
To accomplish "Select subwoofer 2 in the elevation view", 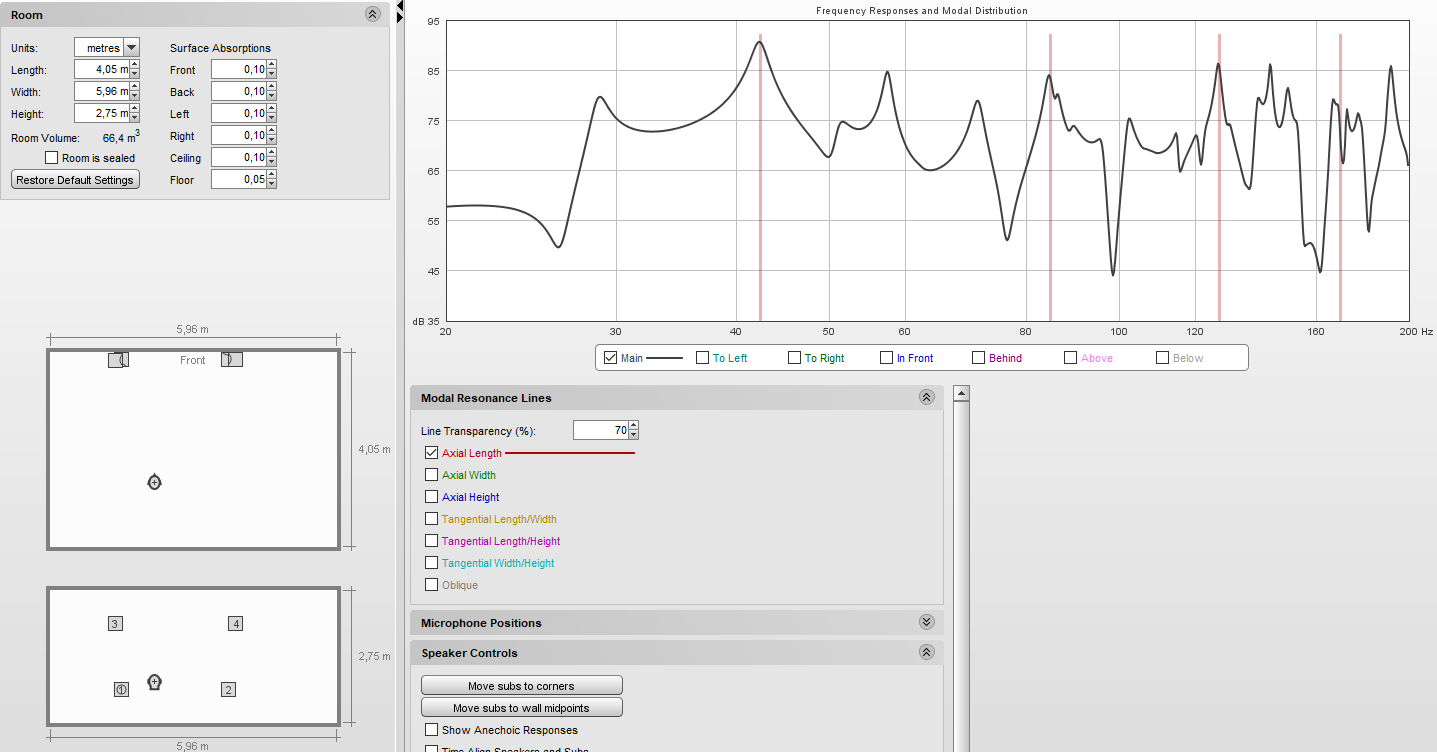I will coord(228,689).
